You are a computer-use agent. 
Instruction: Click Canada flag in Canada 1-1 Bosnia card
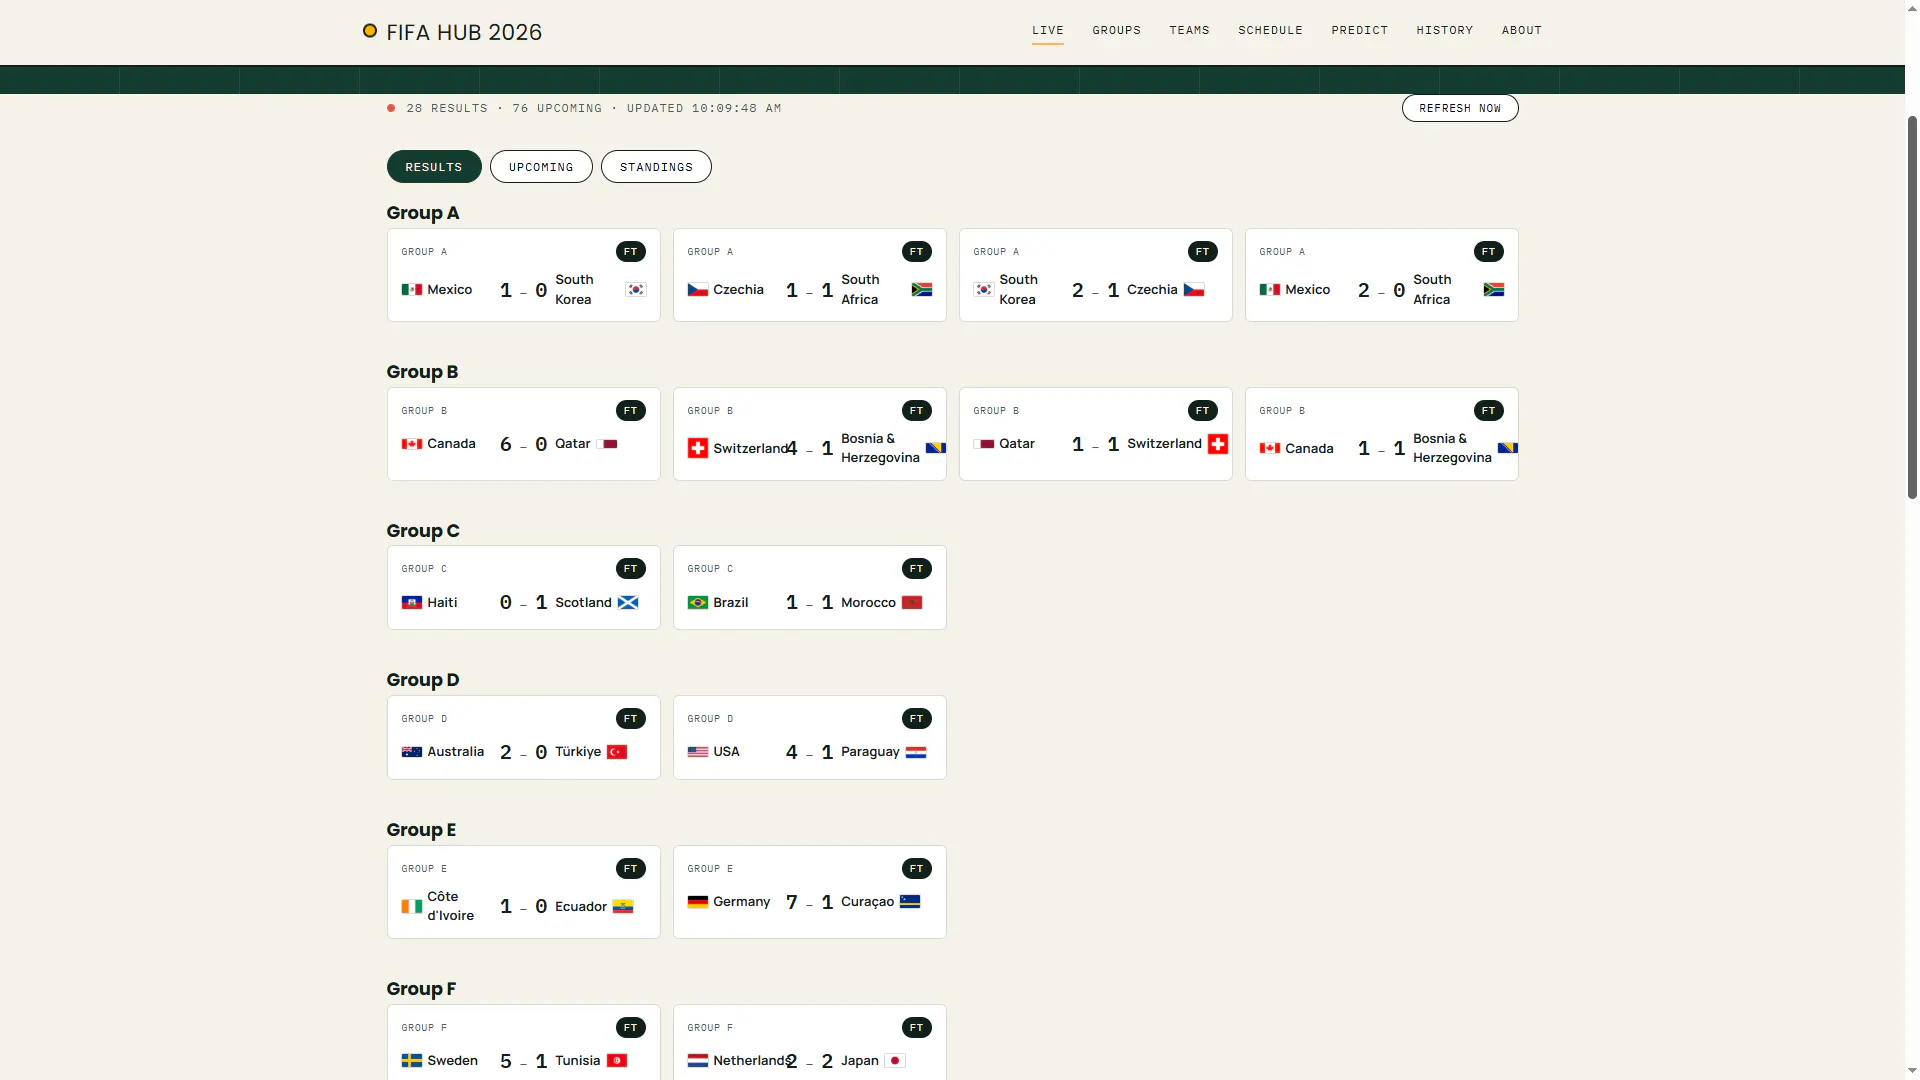pyautogui.click(x=1270, y=449)
